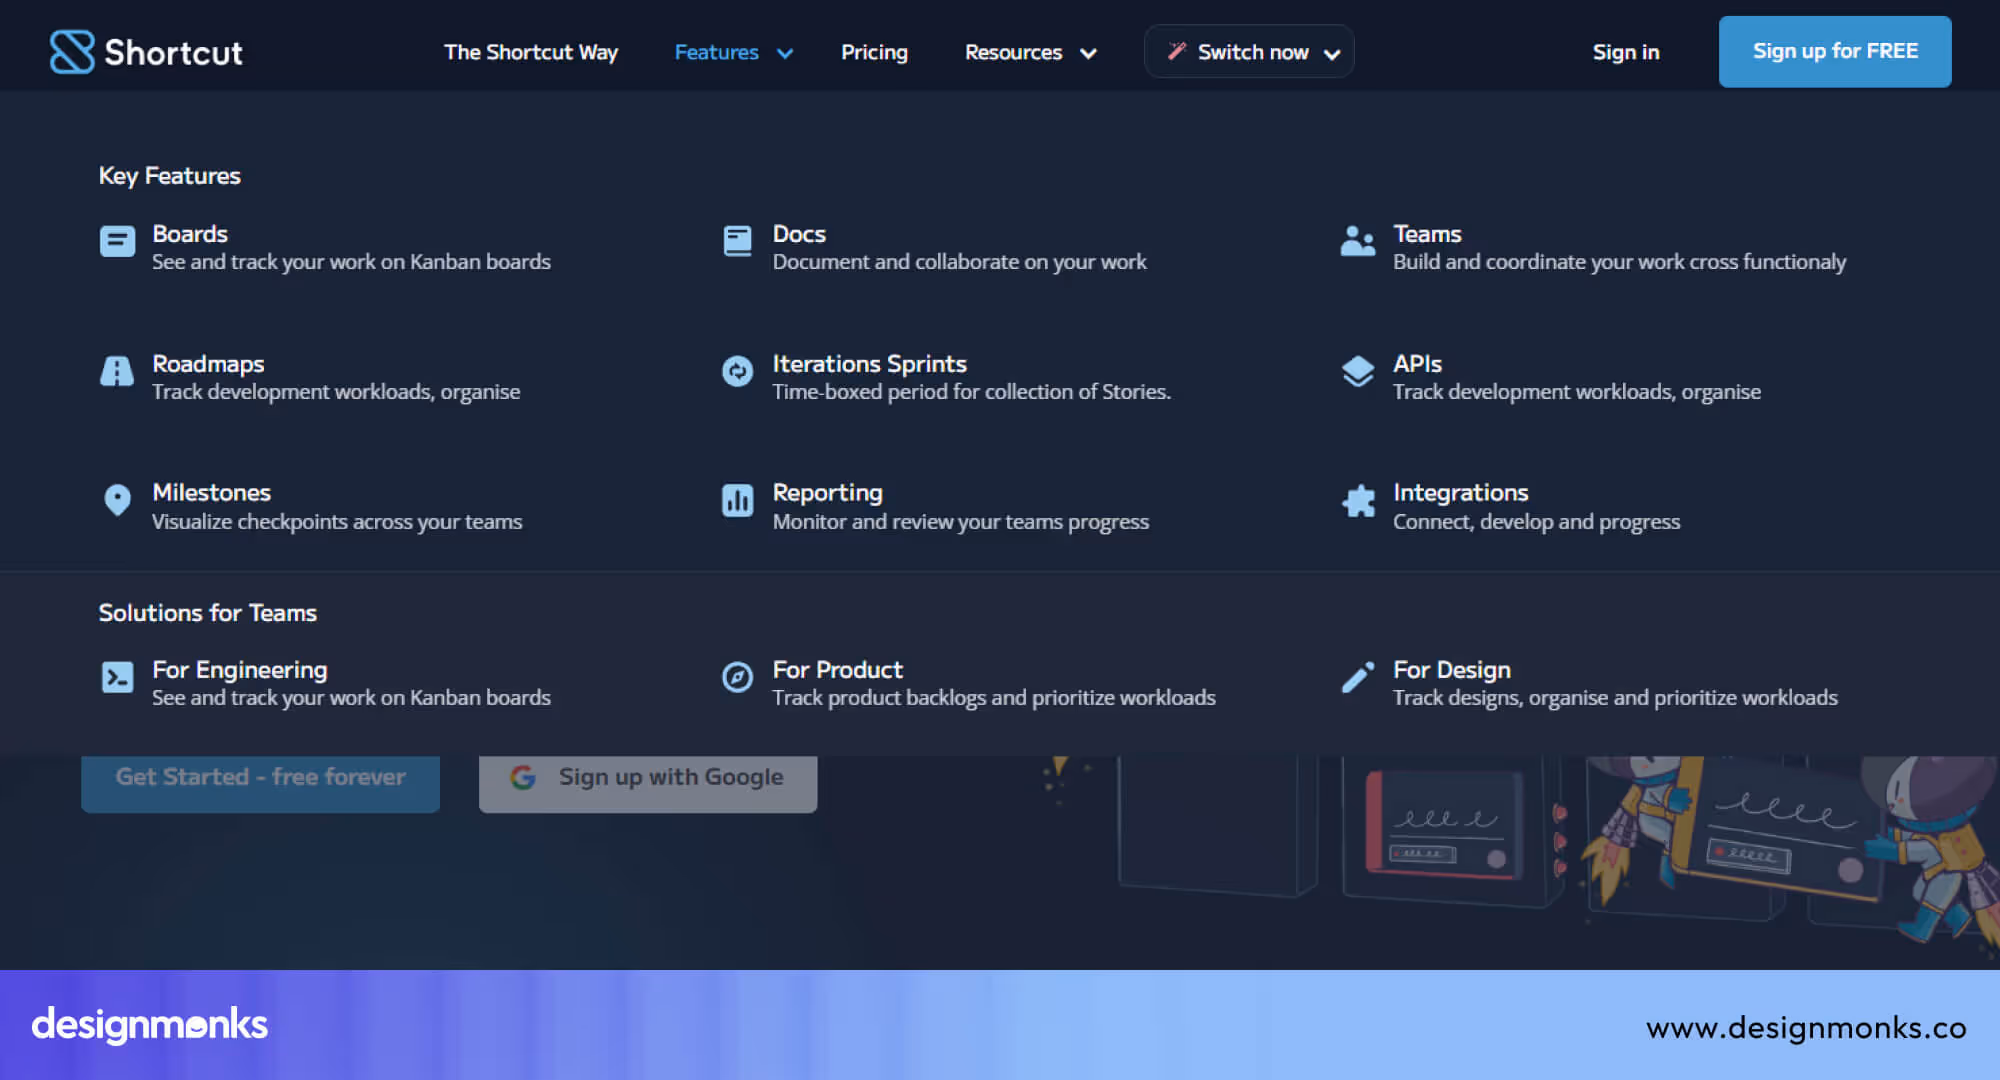Click the Boards kanban icon

pyautogui.click(x=117, y=241)
